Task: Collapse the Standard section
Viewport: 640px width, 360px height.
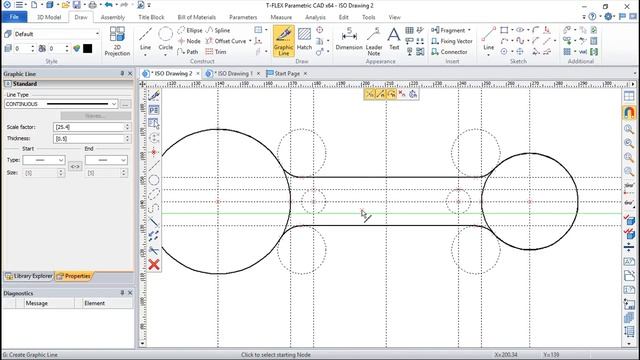Action: 8,84
